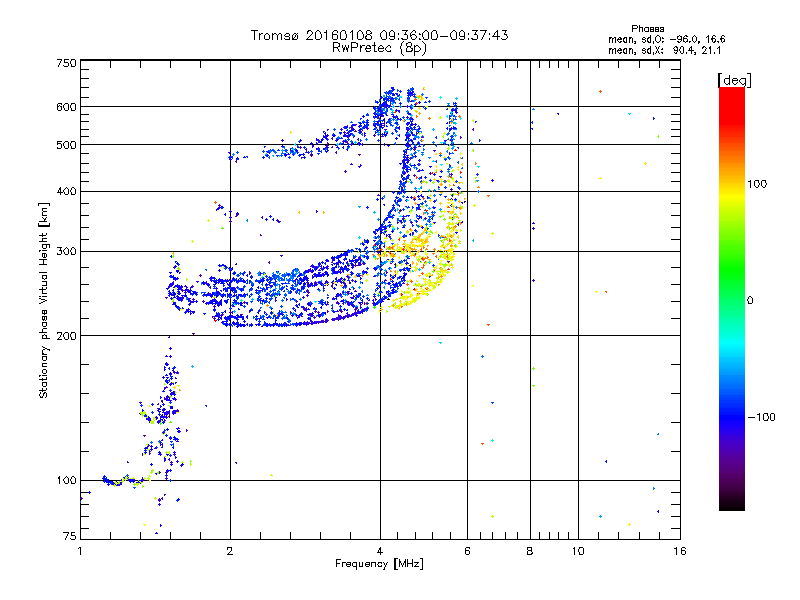Viewport: 800px width, 600px height.
Task: Click the y-axis tick label '750'
Action: pos(66,63)
